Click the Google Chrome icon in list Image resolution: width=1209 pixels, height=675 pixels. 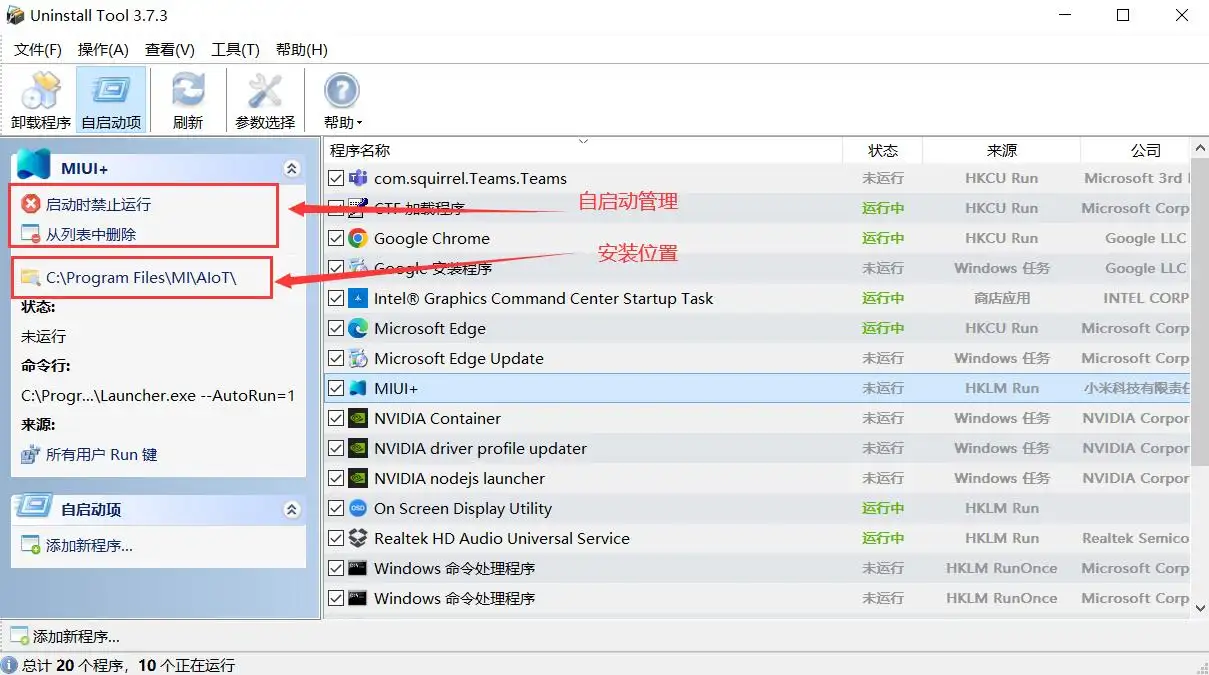click(358, 238)
